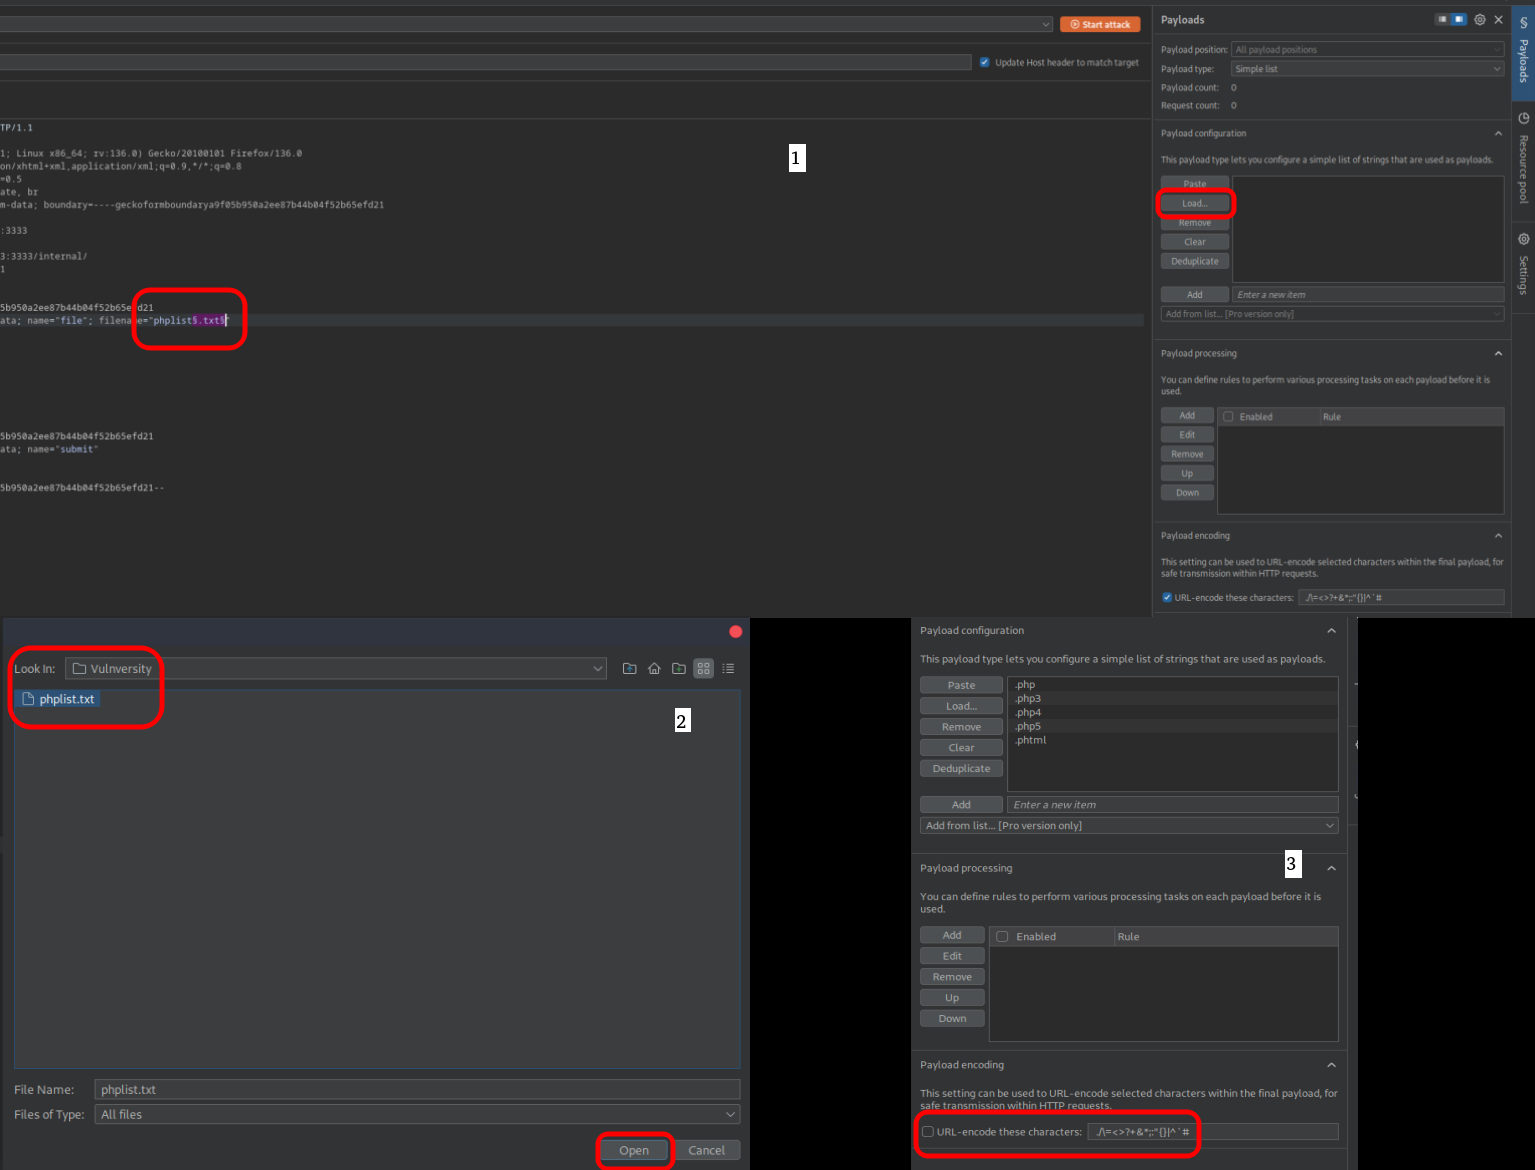Open the Files of Type All files dropdown
1535x1170 pixels.
pos(417,1114)
